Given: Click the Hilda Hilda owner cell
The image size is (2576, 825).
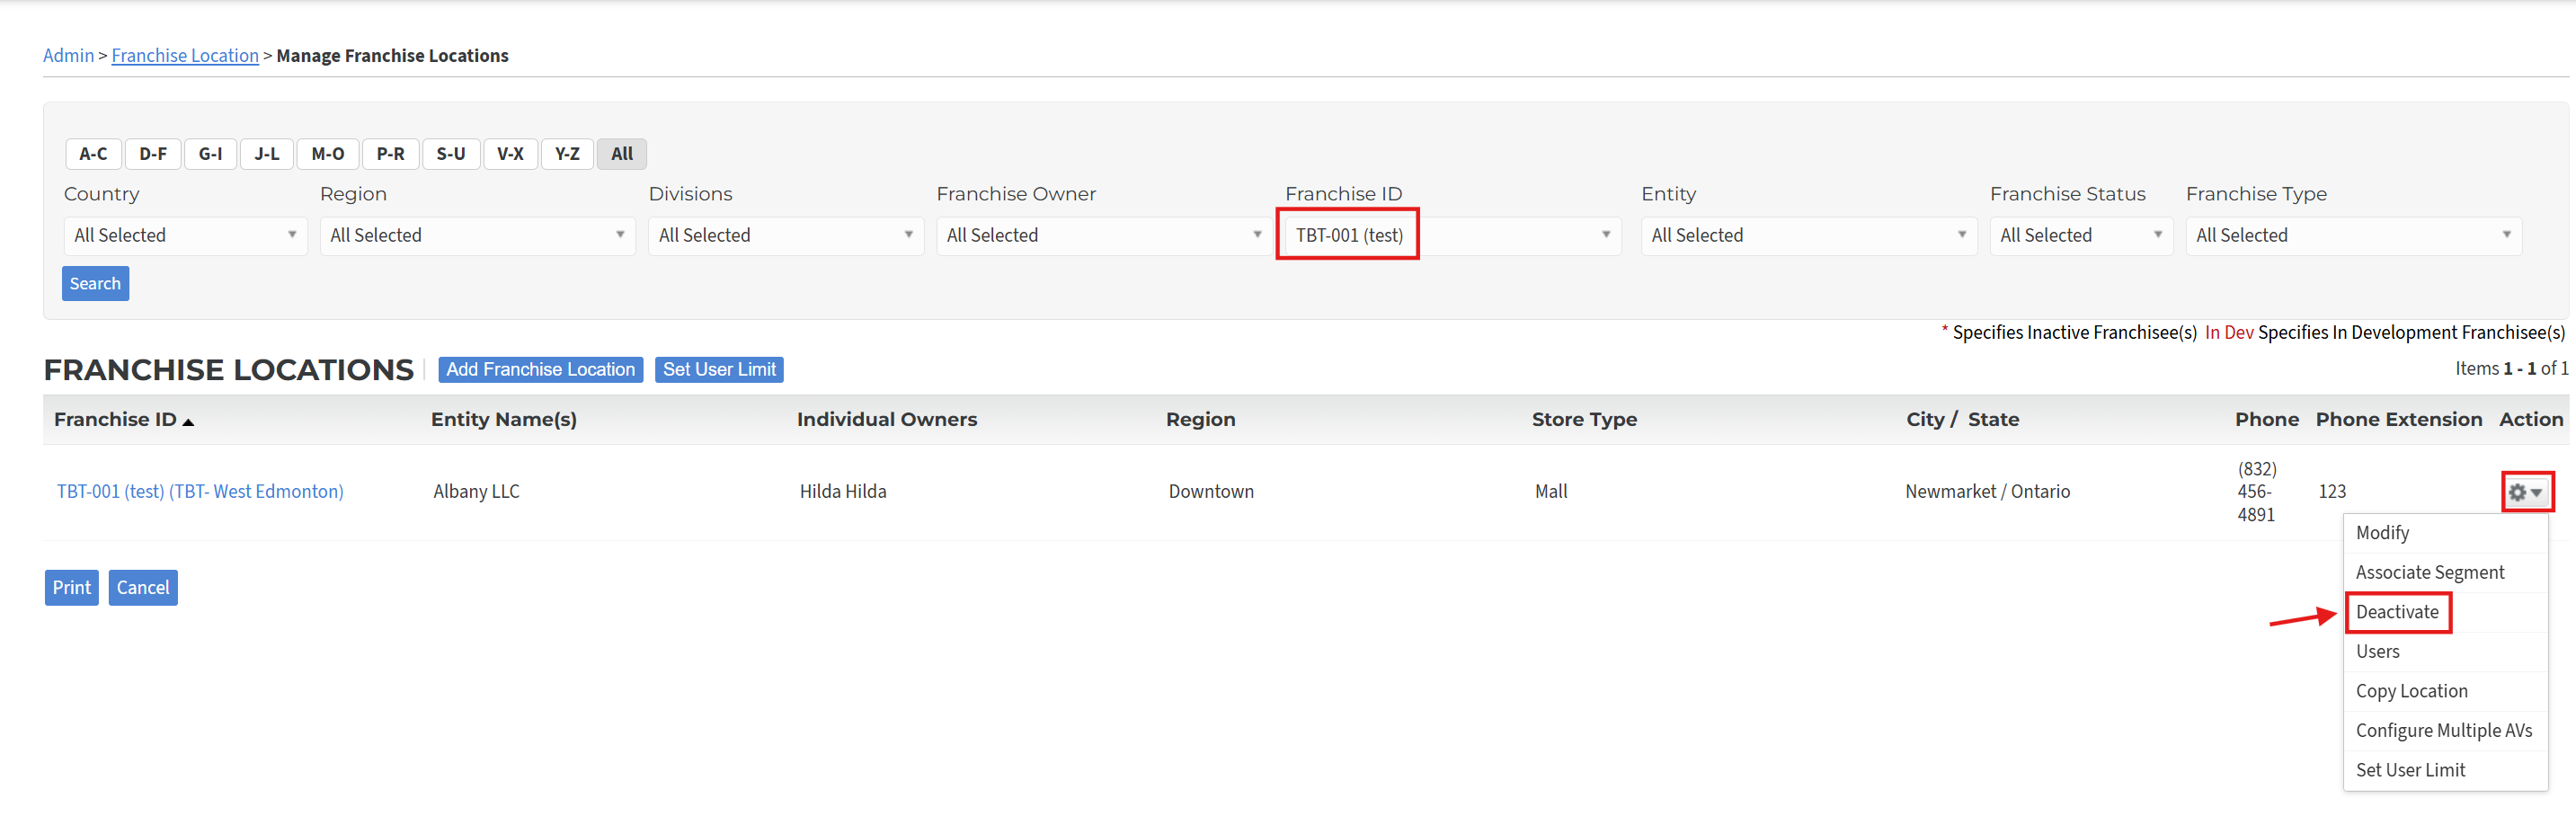Looking at the screenshot, I should tap(843, 492).
